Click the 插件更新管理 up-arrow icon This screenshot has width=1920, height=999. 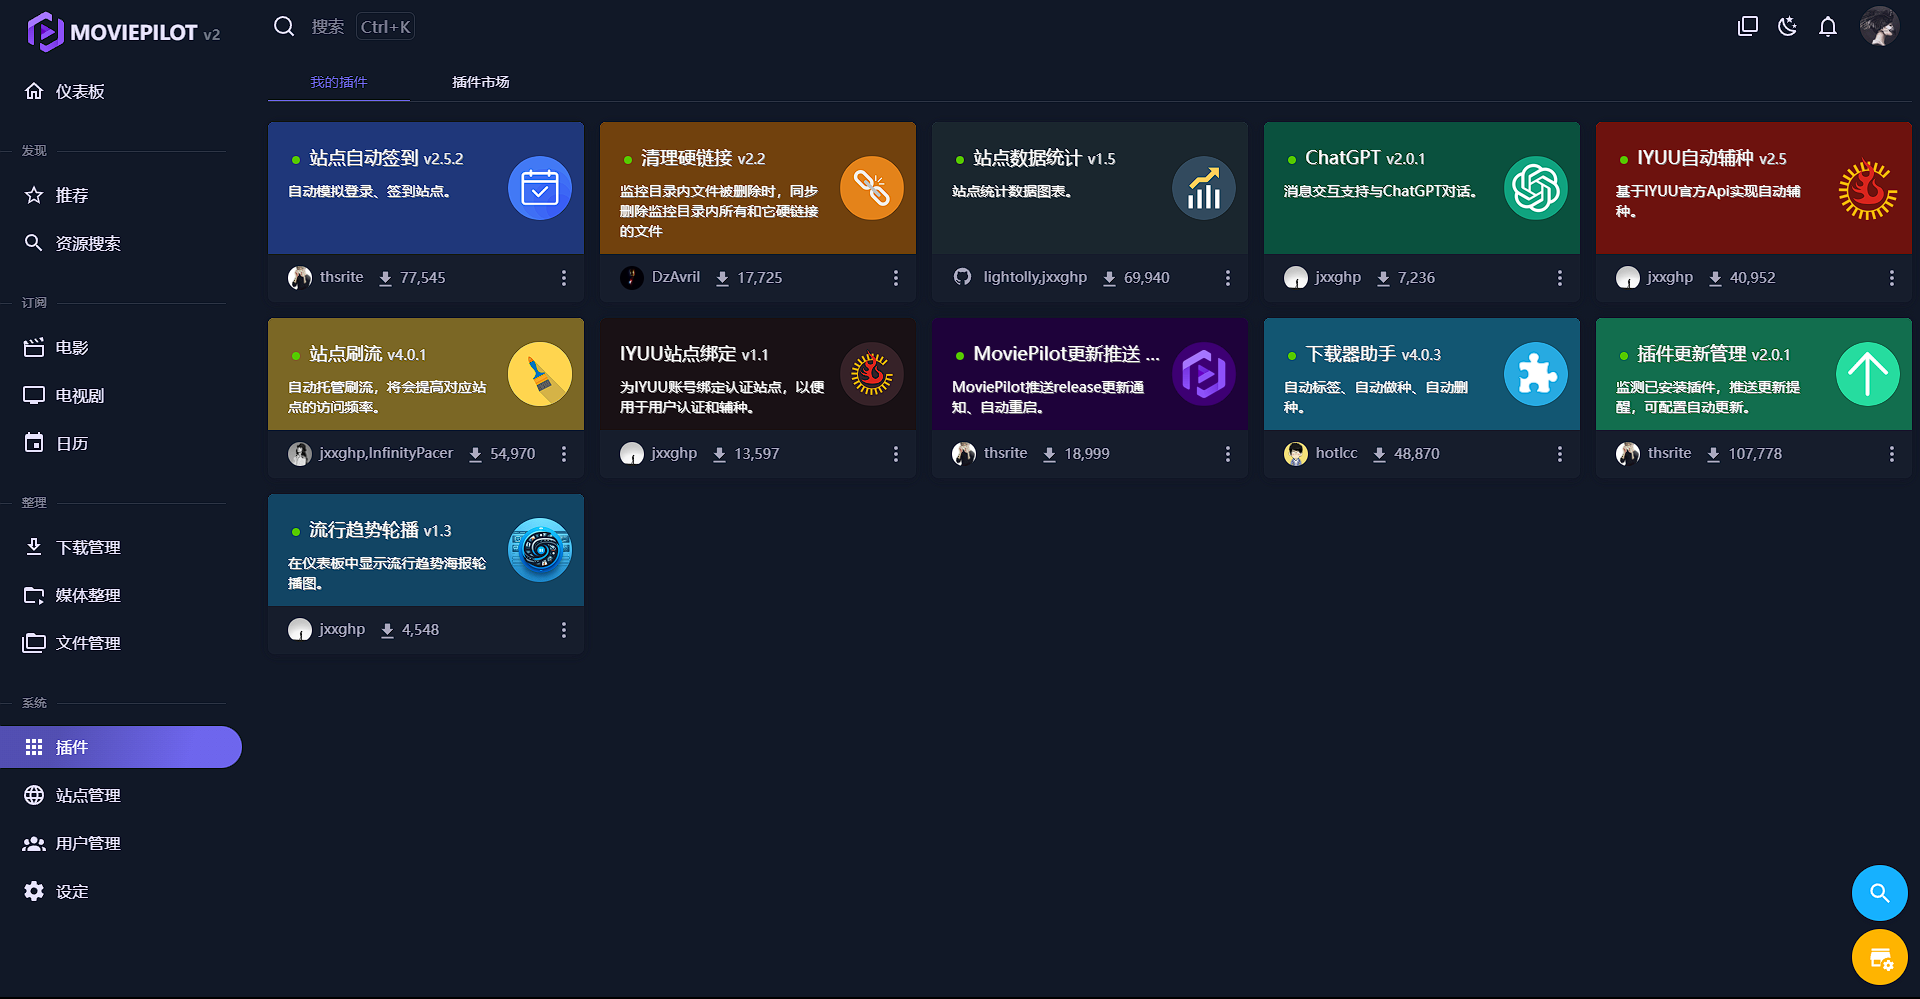point(1868,374)
